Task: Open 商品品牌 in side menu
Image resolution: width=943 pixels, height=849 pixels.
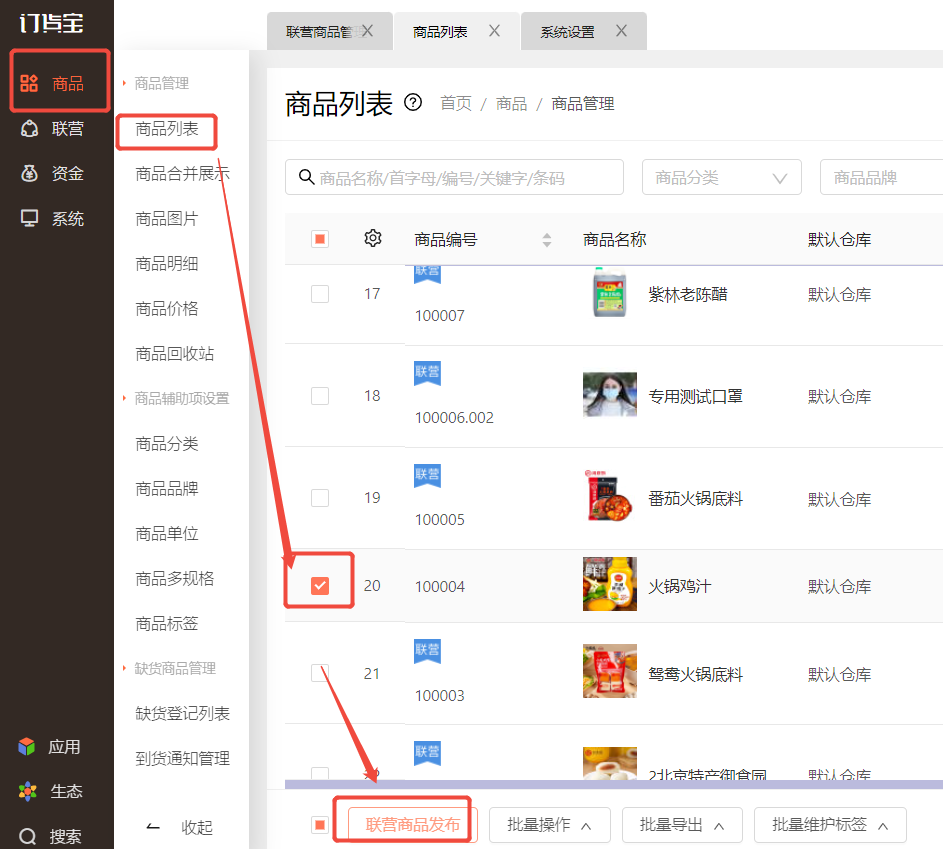Action: pos(167,488)
